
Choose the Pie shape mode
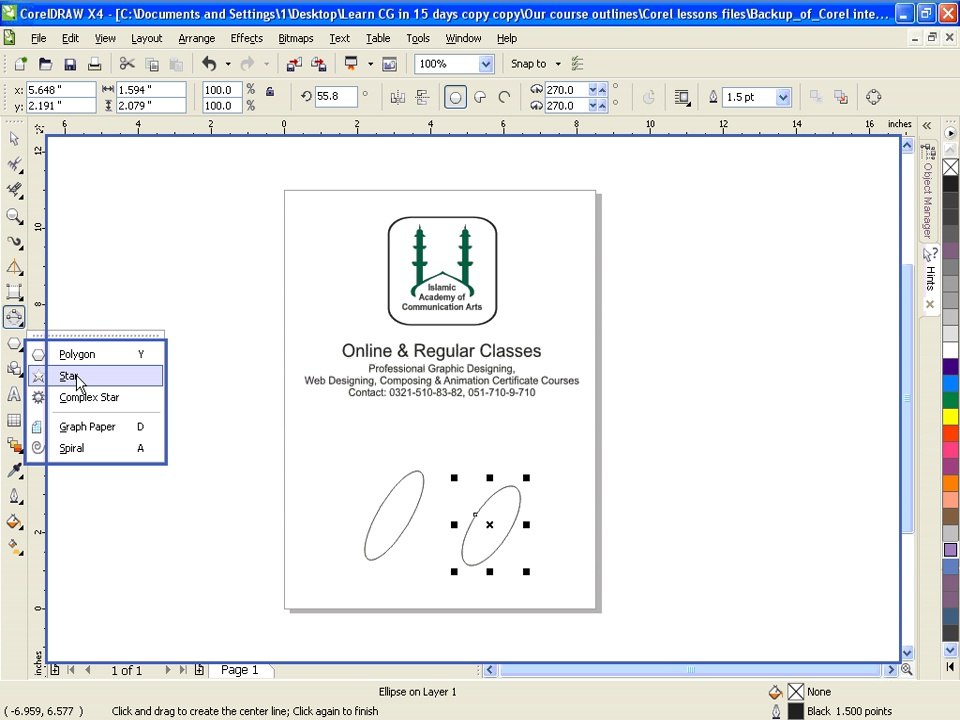click(x=481, y=97)
